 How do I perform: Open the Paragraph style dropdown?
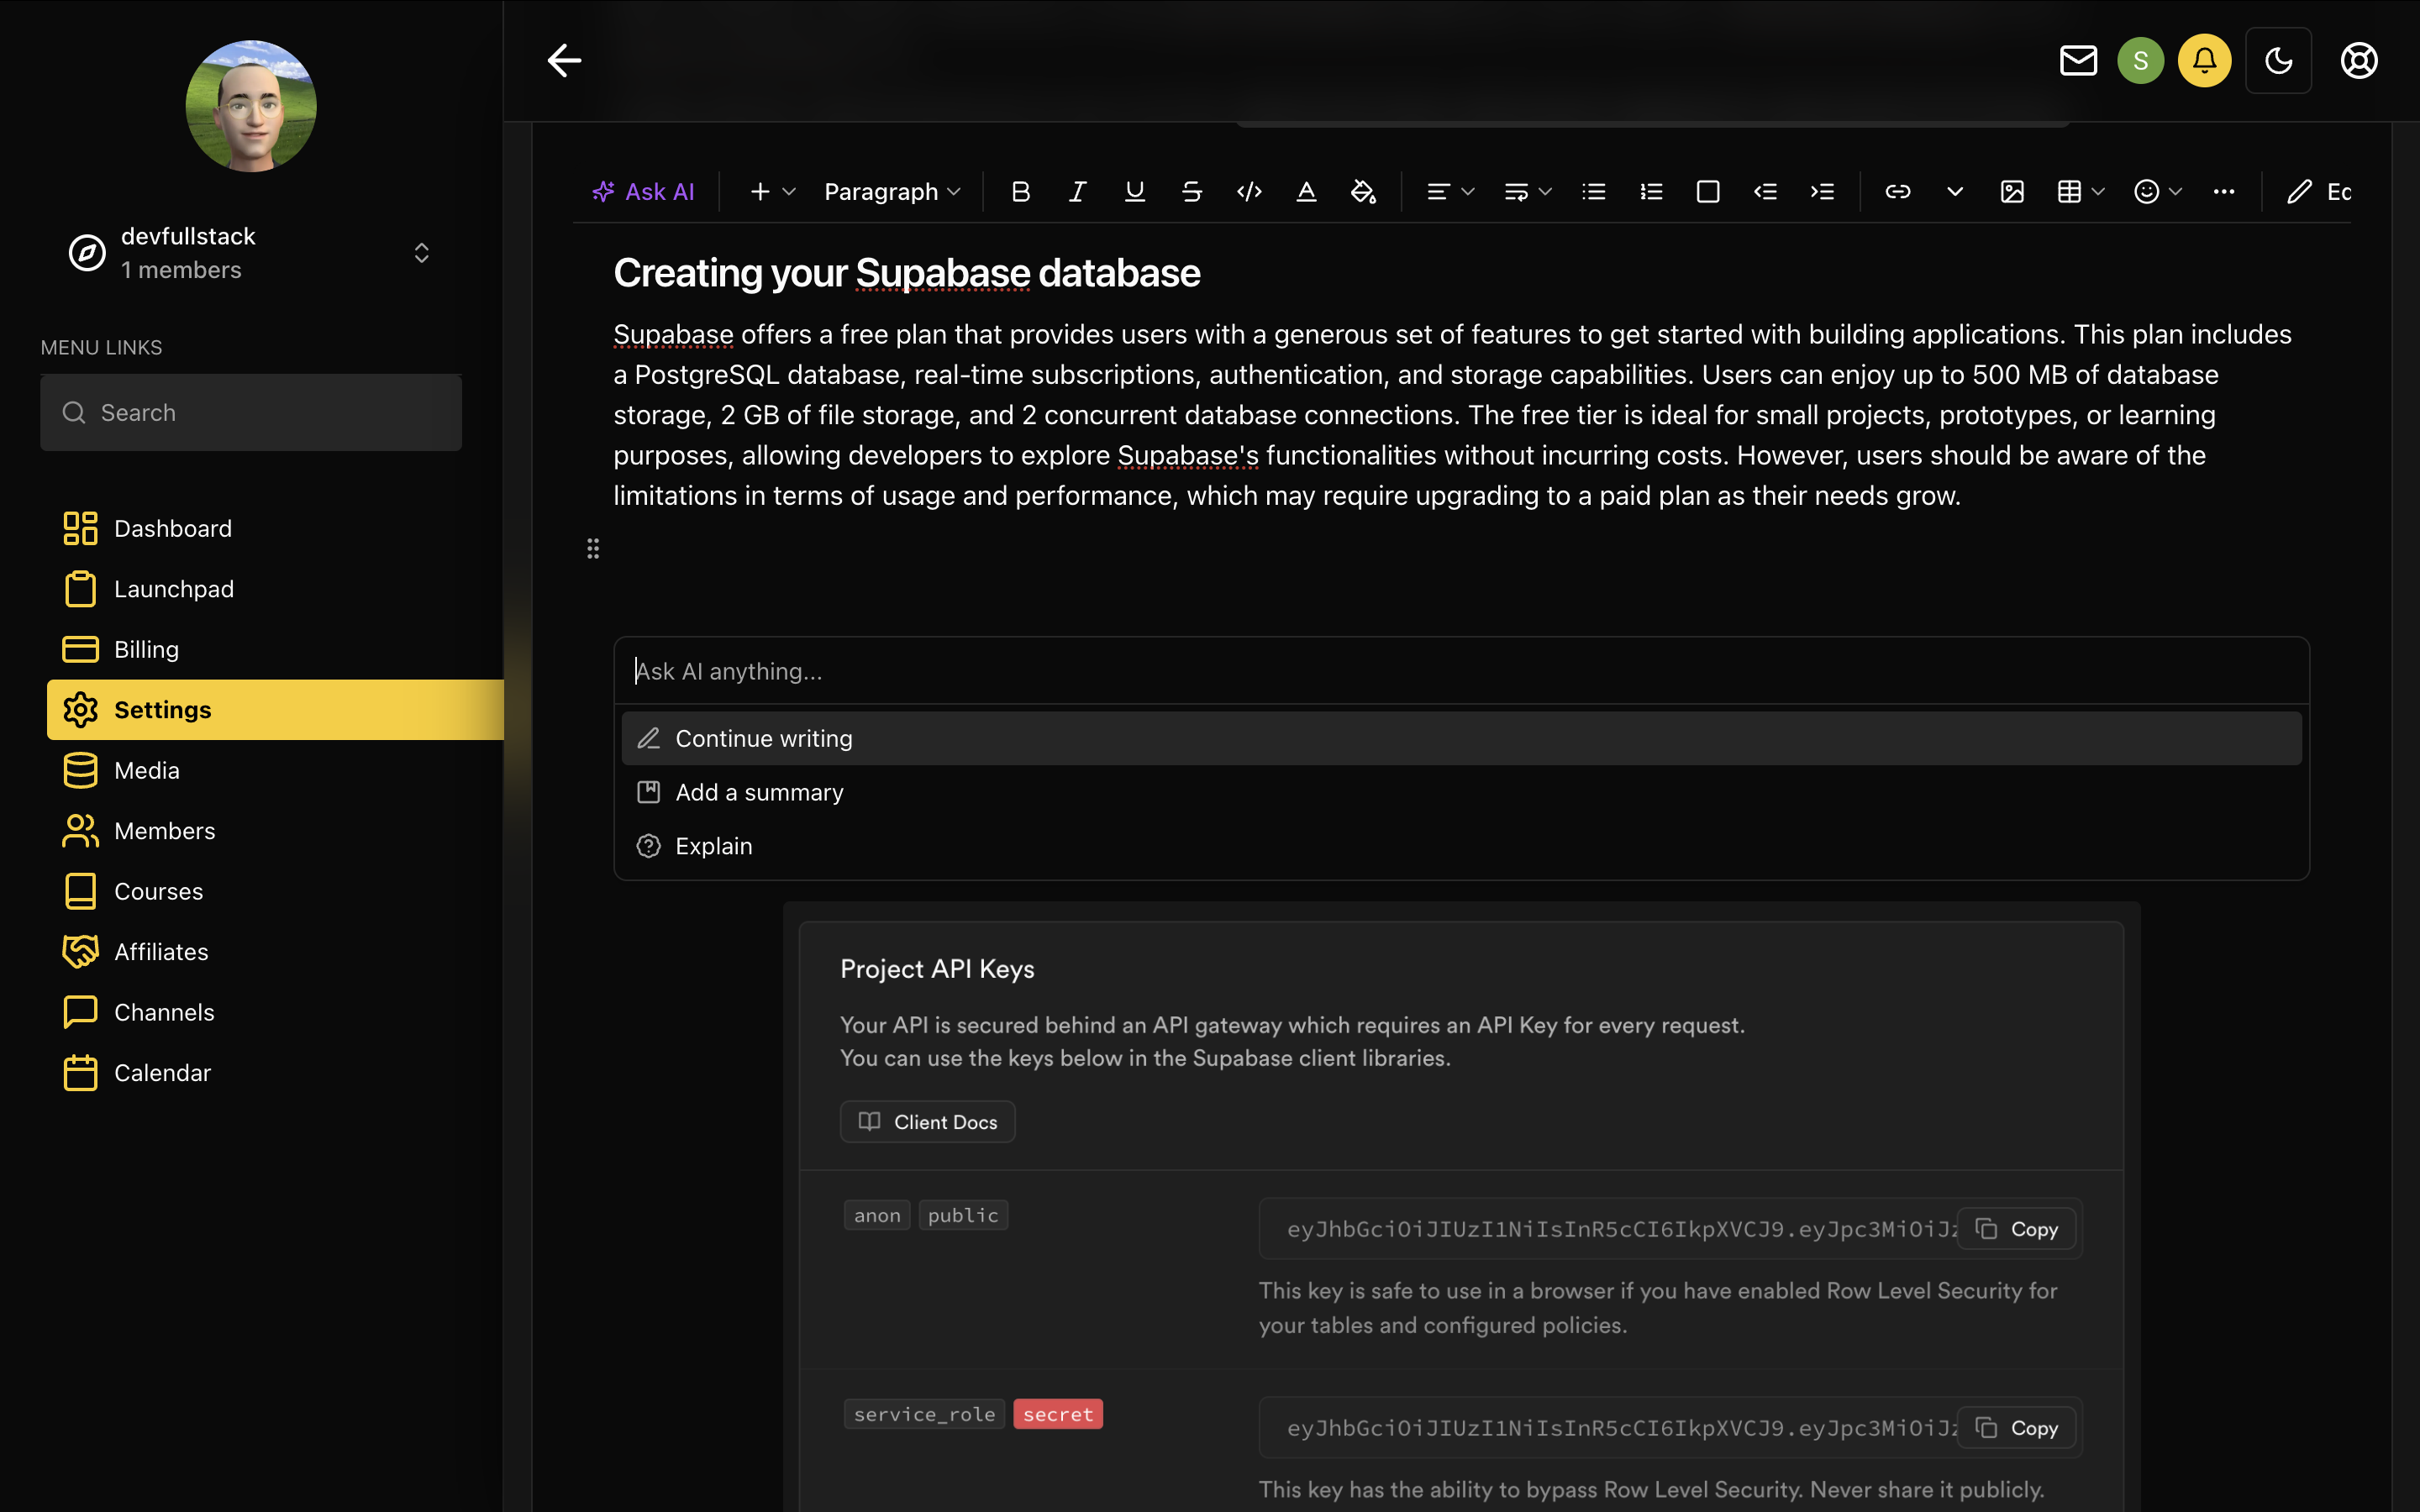891,192
